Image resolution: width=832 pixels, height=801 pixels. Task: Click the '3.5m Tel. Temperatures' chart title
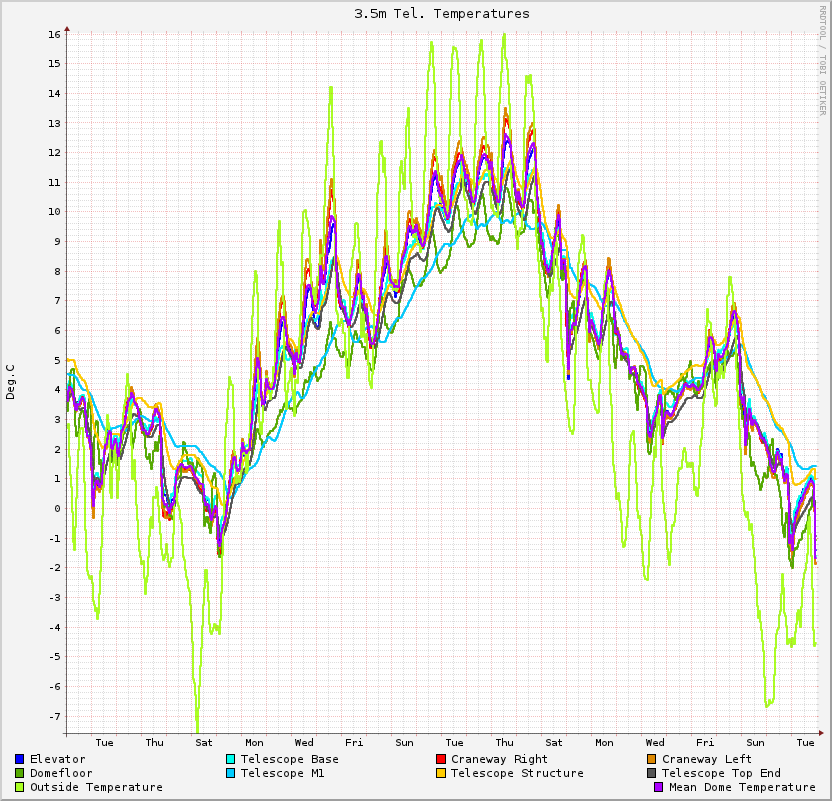tap(442, 14)
